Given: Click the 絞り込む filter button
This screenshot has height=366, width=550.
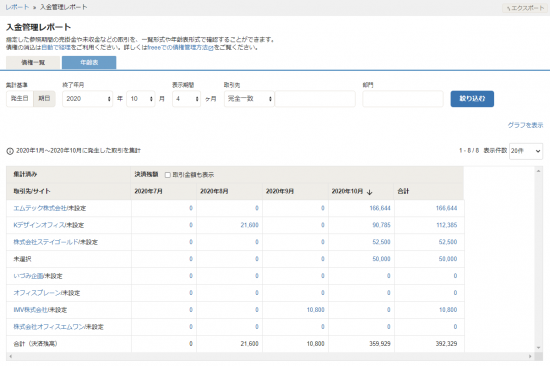Looking at the screenshot, I should [x=472, y=99].
